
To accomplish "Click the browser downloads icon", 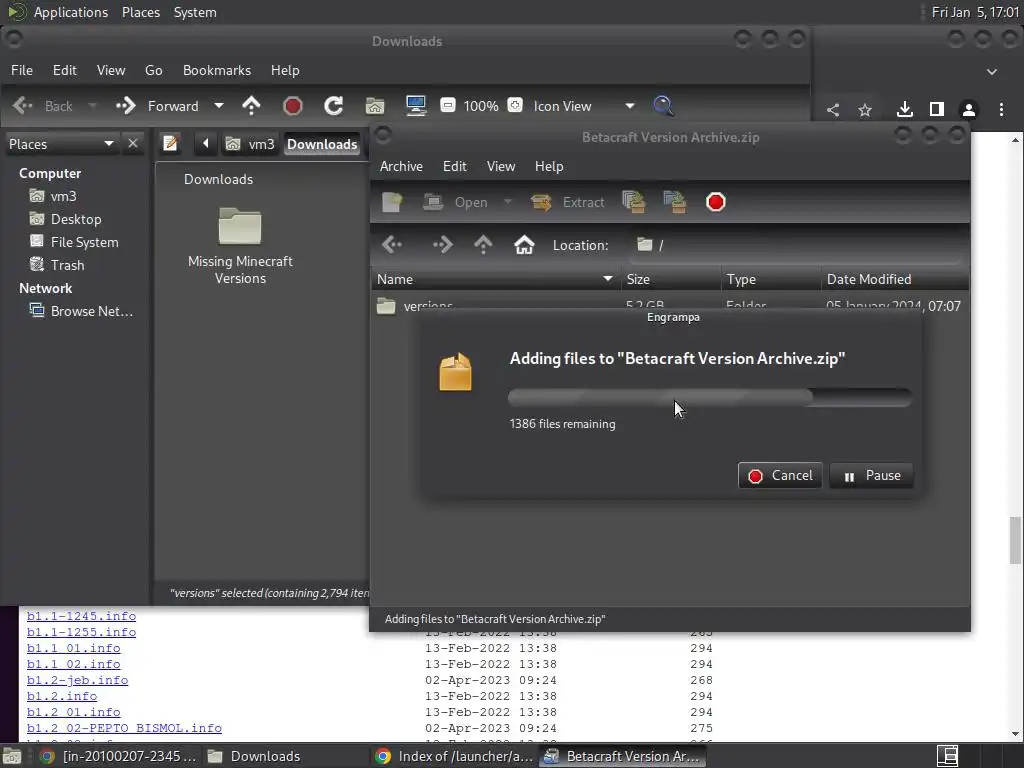I will (904, 109).
